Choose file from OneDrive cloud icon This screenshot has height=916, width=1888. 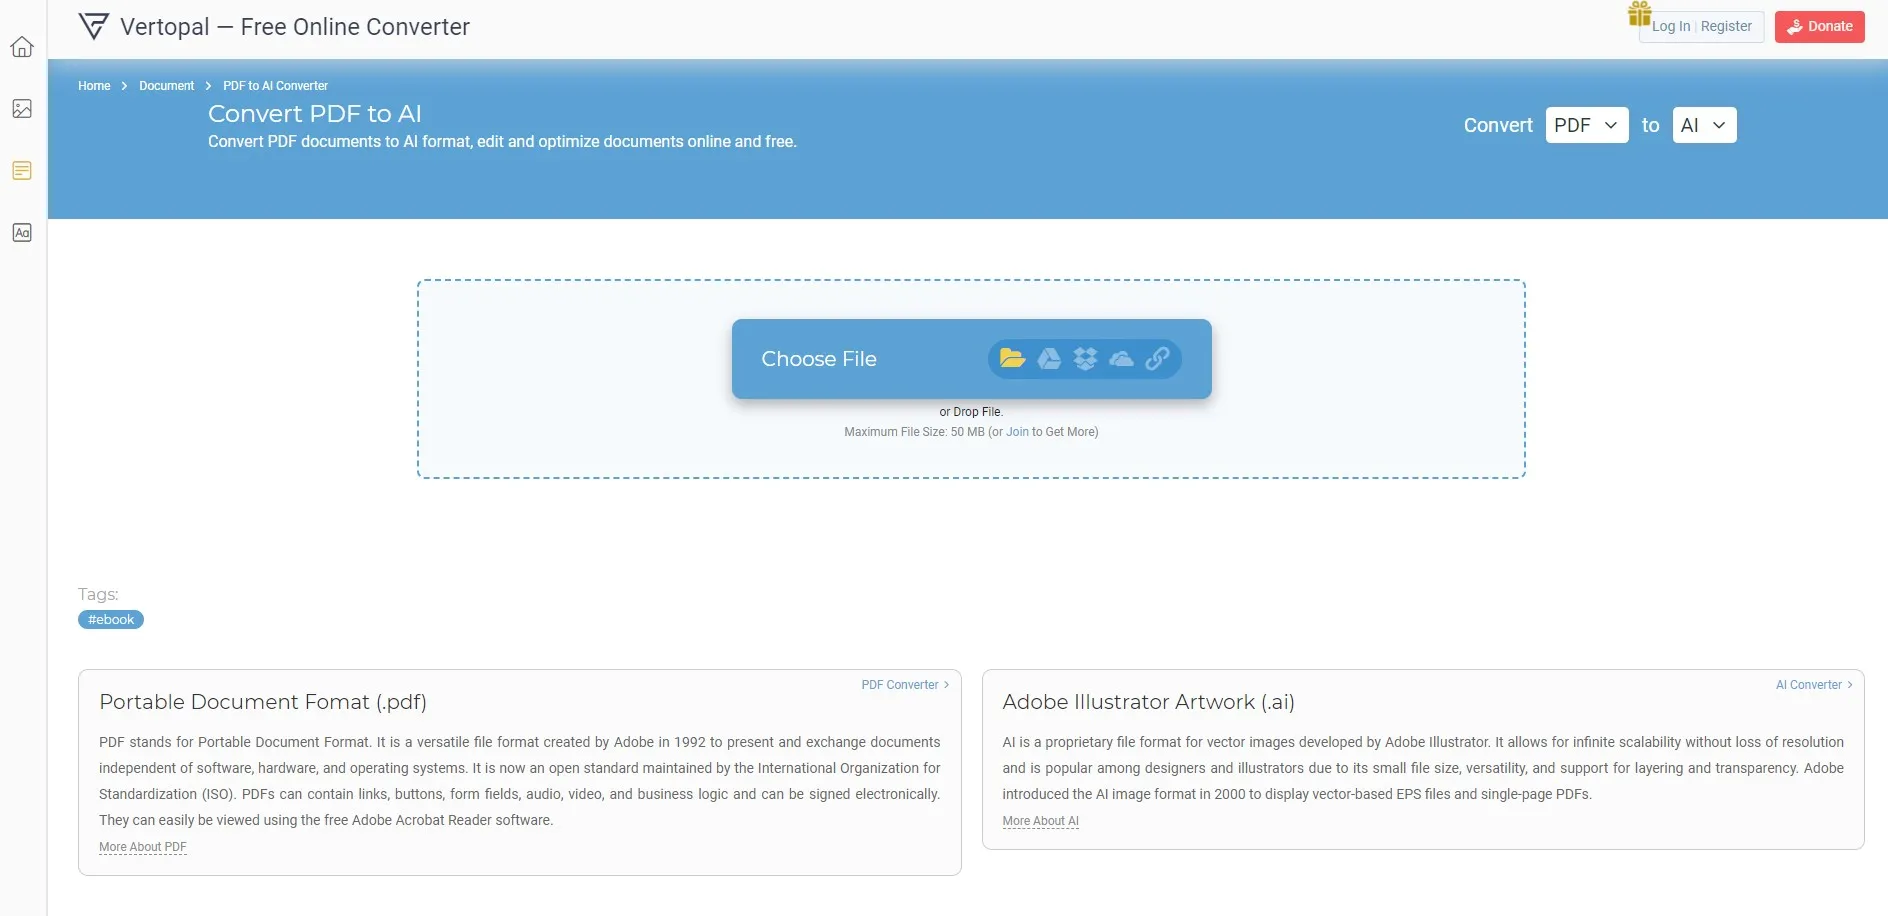[x=1121, y=358]
